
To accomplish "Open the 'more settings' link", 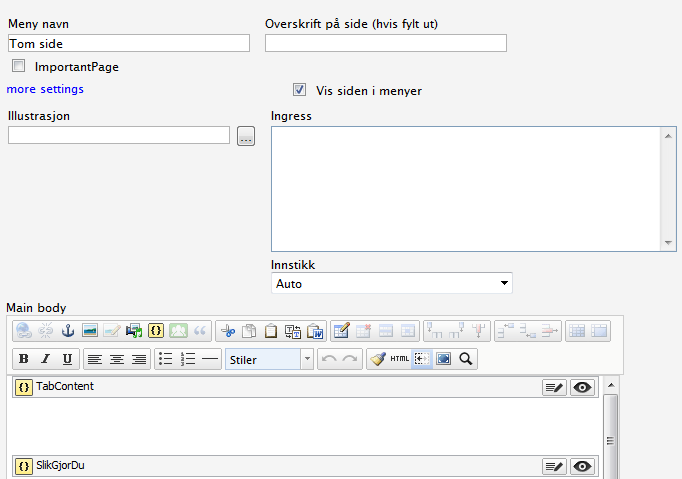I will coord(45,89).
